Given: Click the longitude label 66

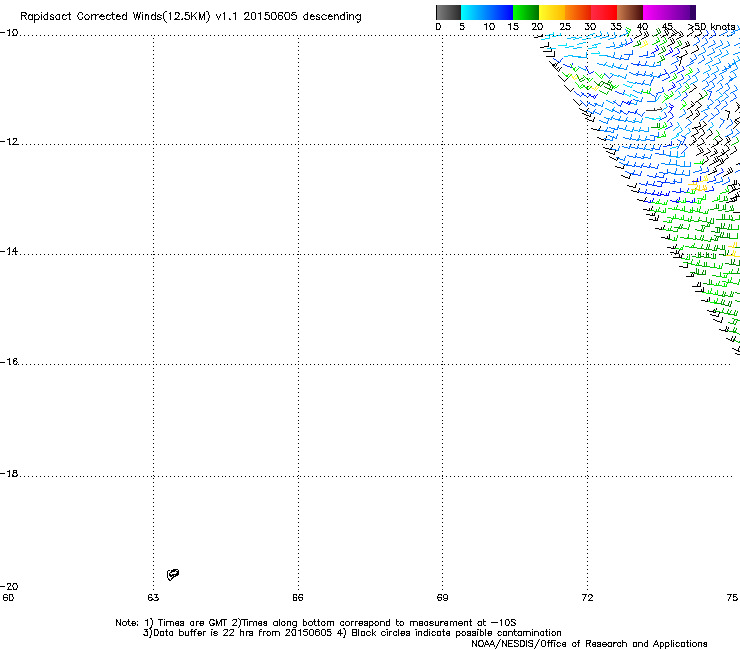Looking at the screenshot, I should 298,598.
